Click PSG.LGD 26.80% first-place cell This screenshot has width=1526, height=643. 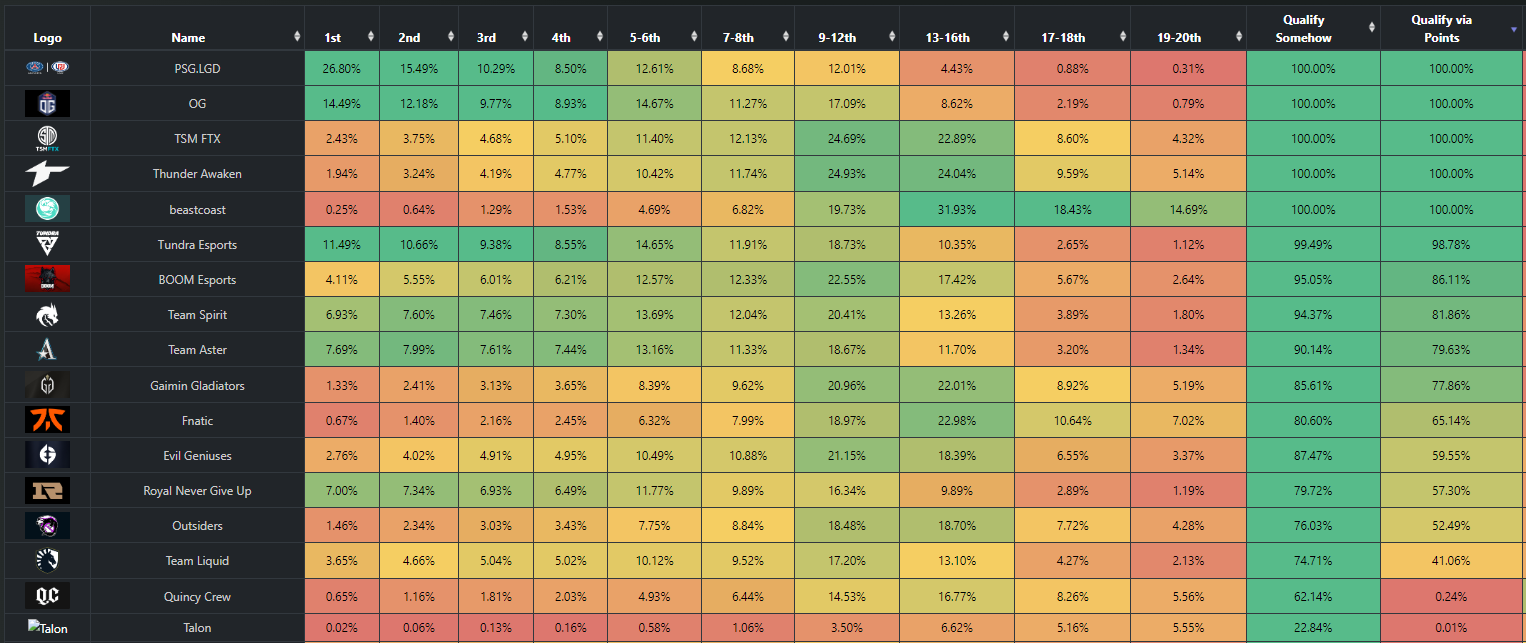[343, 68]
